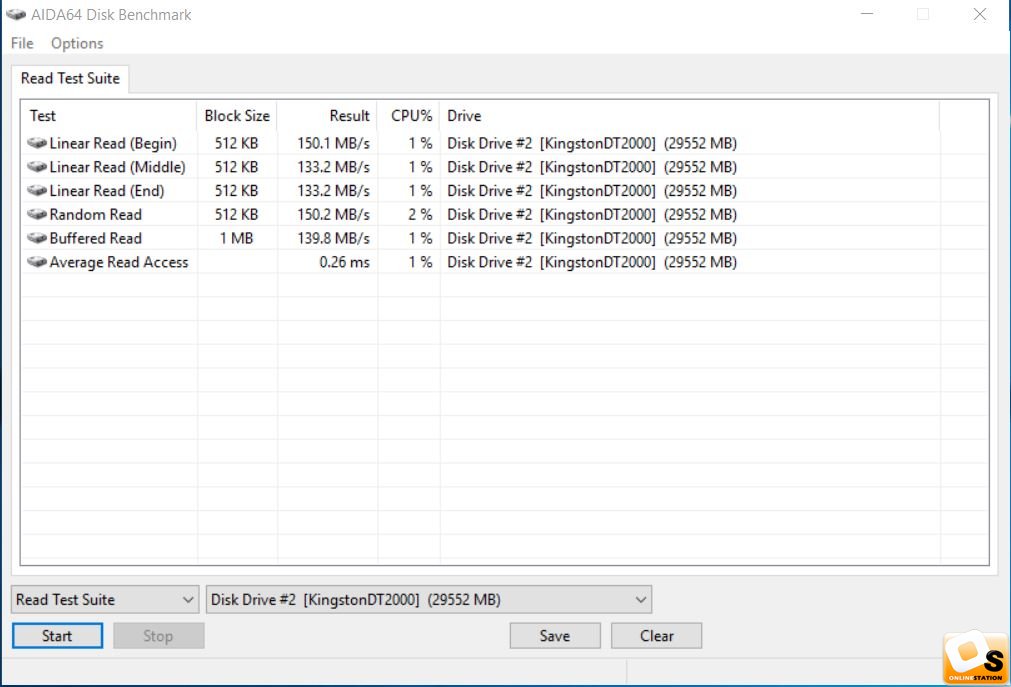The image size is (1011, 687).
Task: Click the 1 MB block size cell
Action: 237,238
